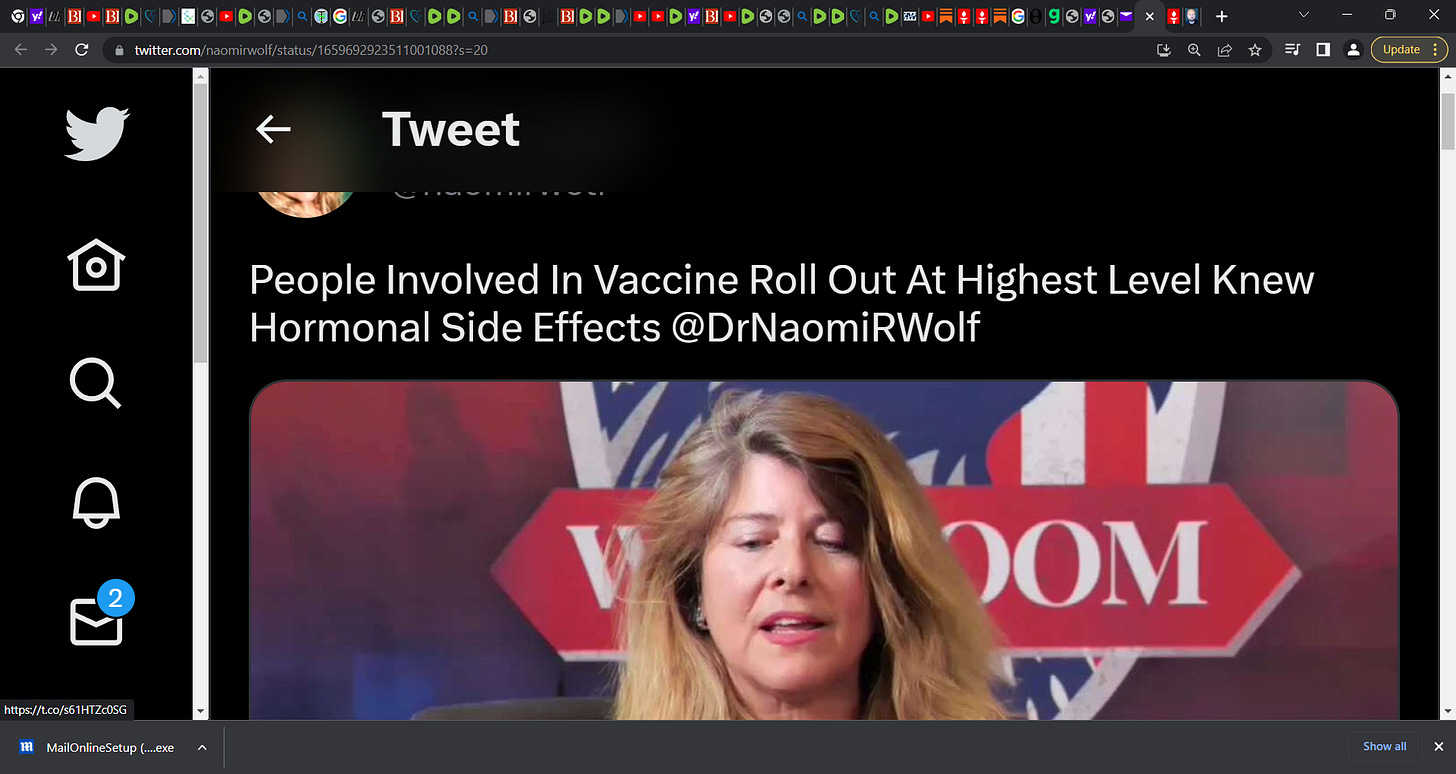Open the Twitter Home icon
This screenshot has width=1456, height=774.
(x=96, y=265)
